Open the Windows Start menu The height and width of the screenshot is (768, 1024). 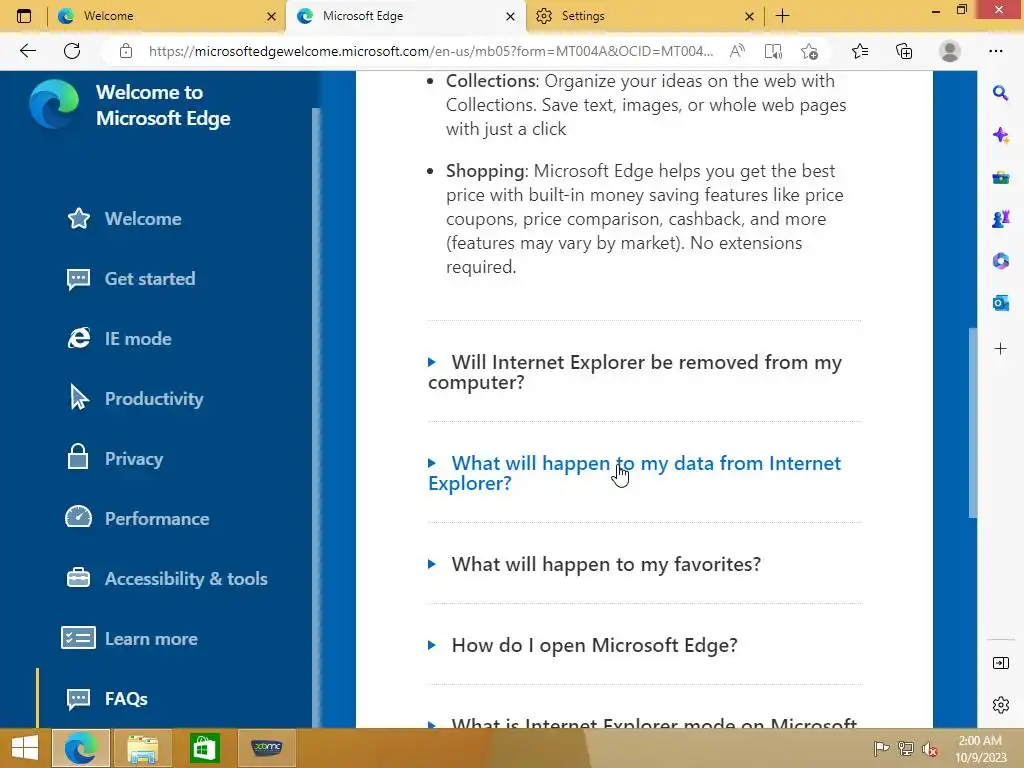[25, 748]
